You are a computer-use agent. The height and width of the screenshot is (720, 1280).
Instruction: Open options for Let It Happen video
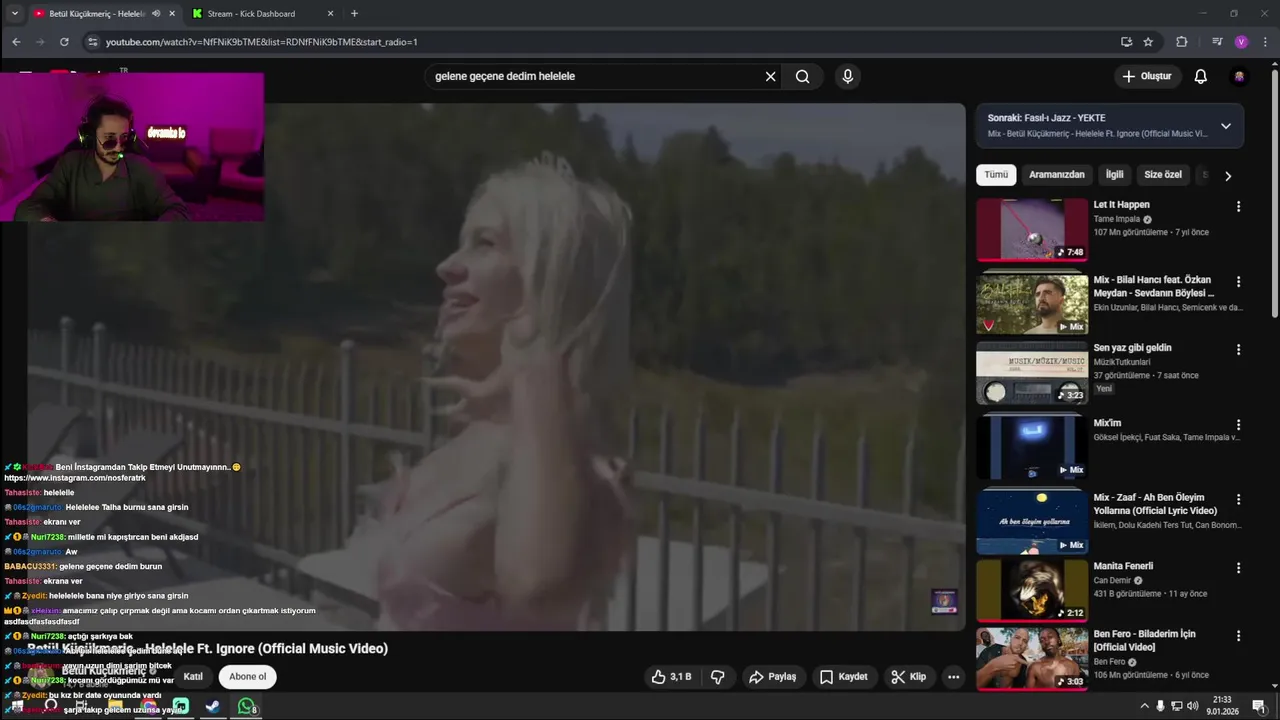(x=1238, y=207)
